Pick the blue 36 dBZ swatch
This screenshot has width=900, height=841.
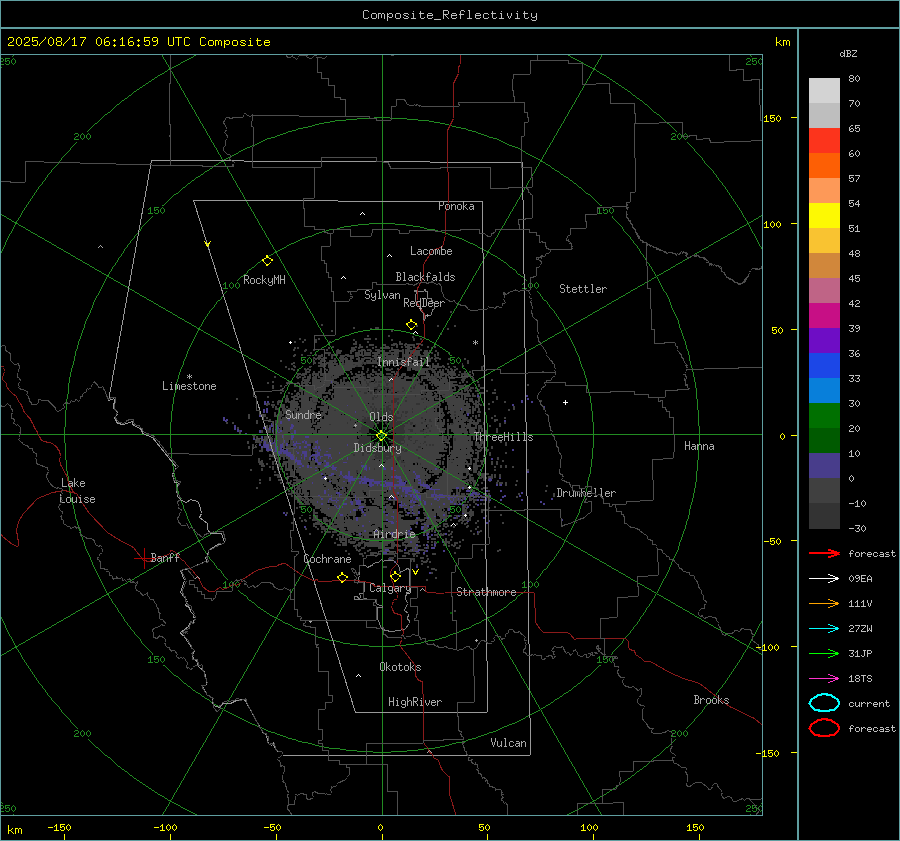coord(824,366)
